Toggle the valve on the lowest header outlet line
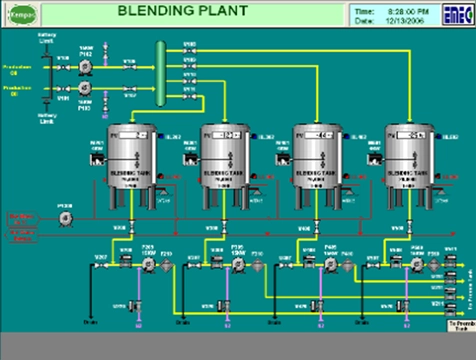The width and height of the screenshot is (476, 360). coord(190,97)
